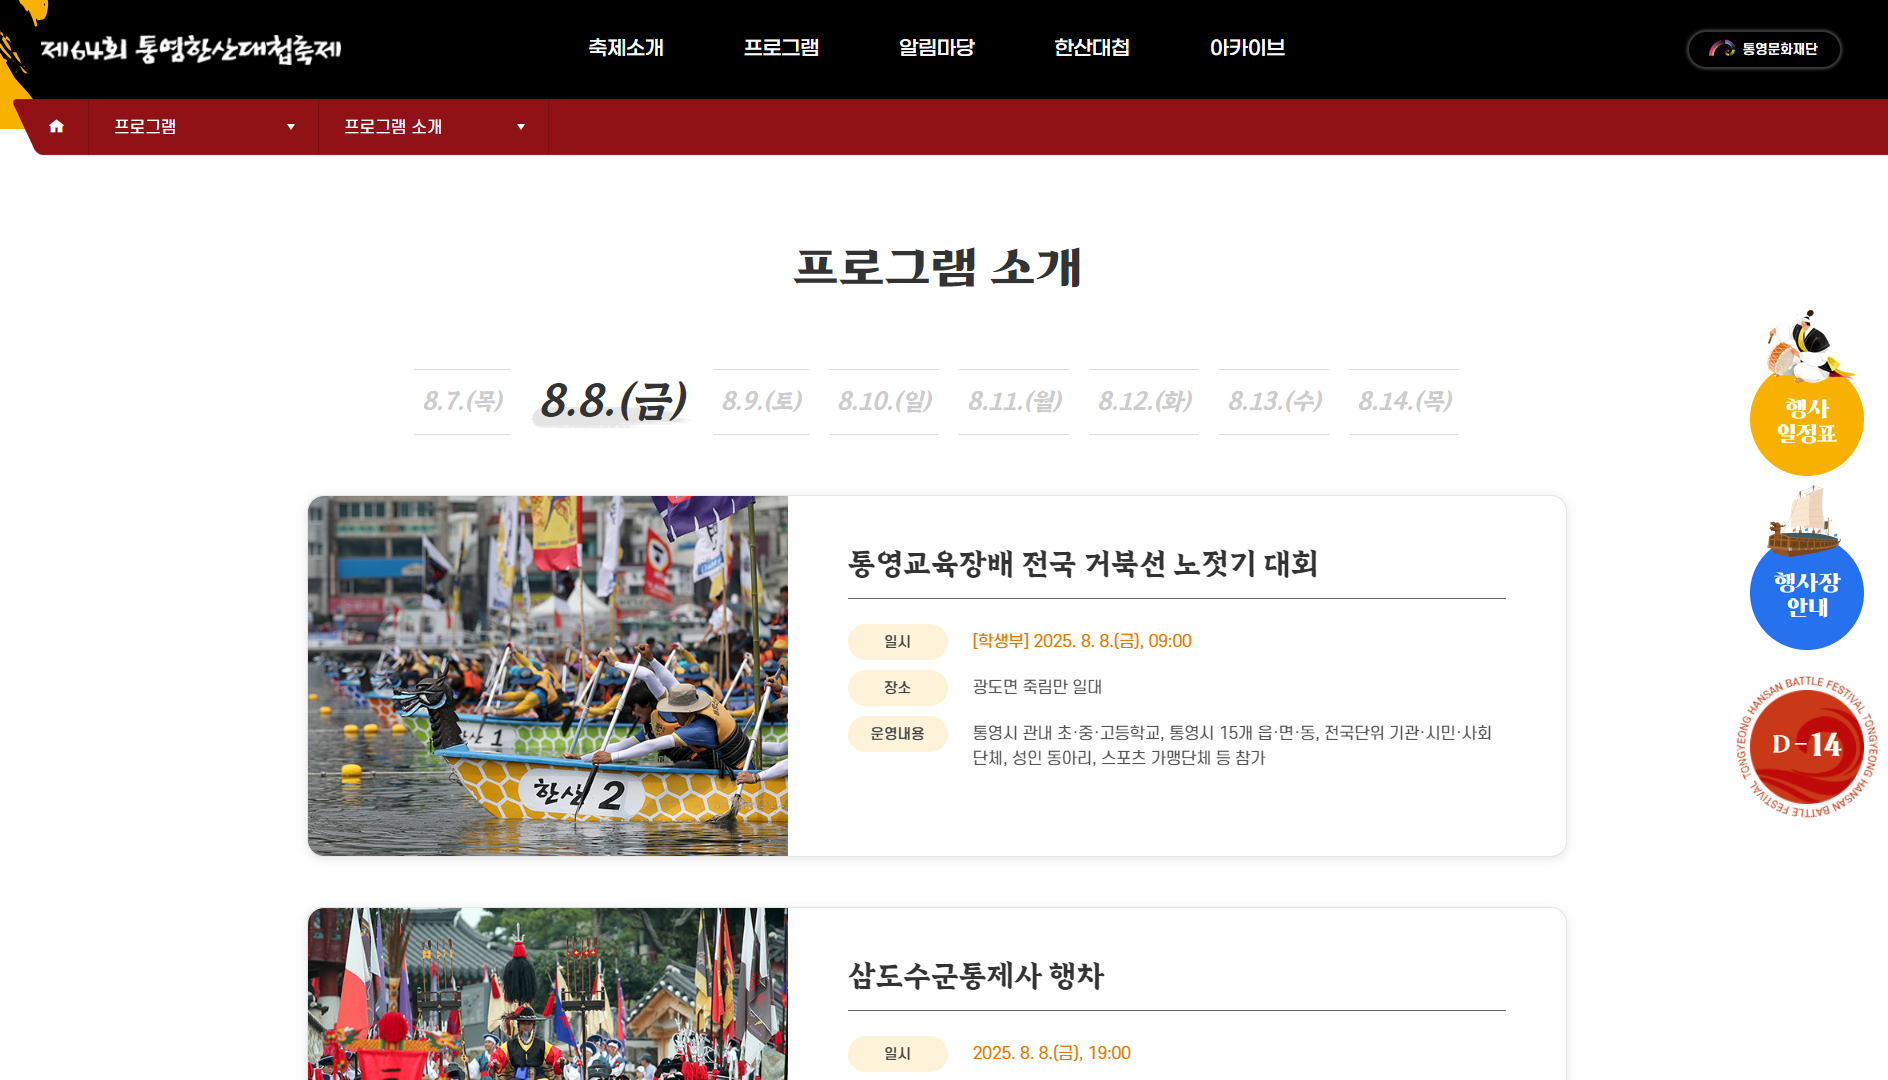1888x1080 pixels.
Task: Click the D-14 countdown badge
Action: tap(1806, 746)
